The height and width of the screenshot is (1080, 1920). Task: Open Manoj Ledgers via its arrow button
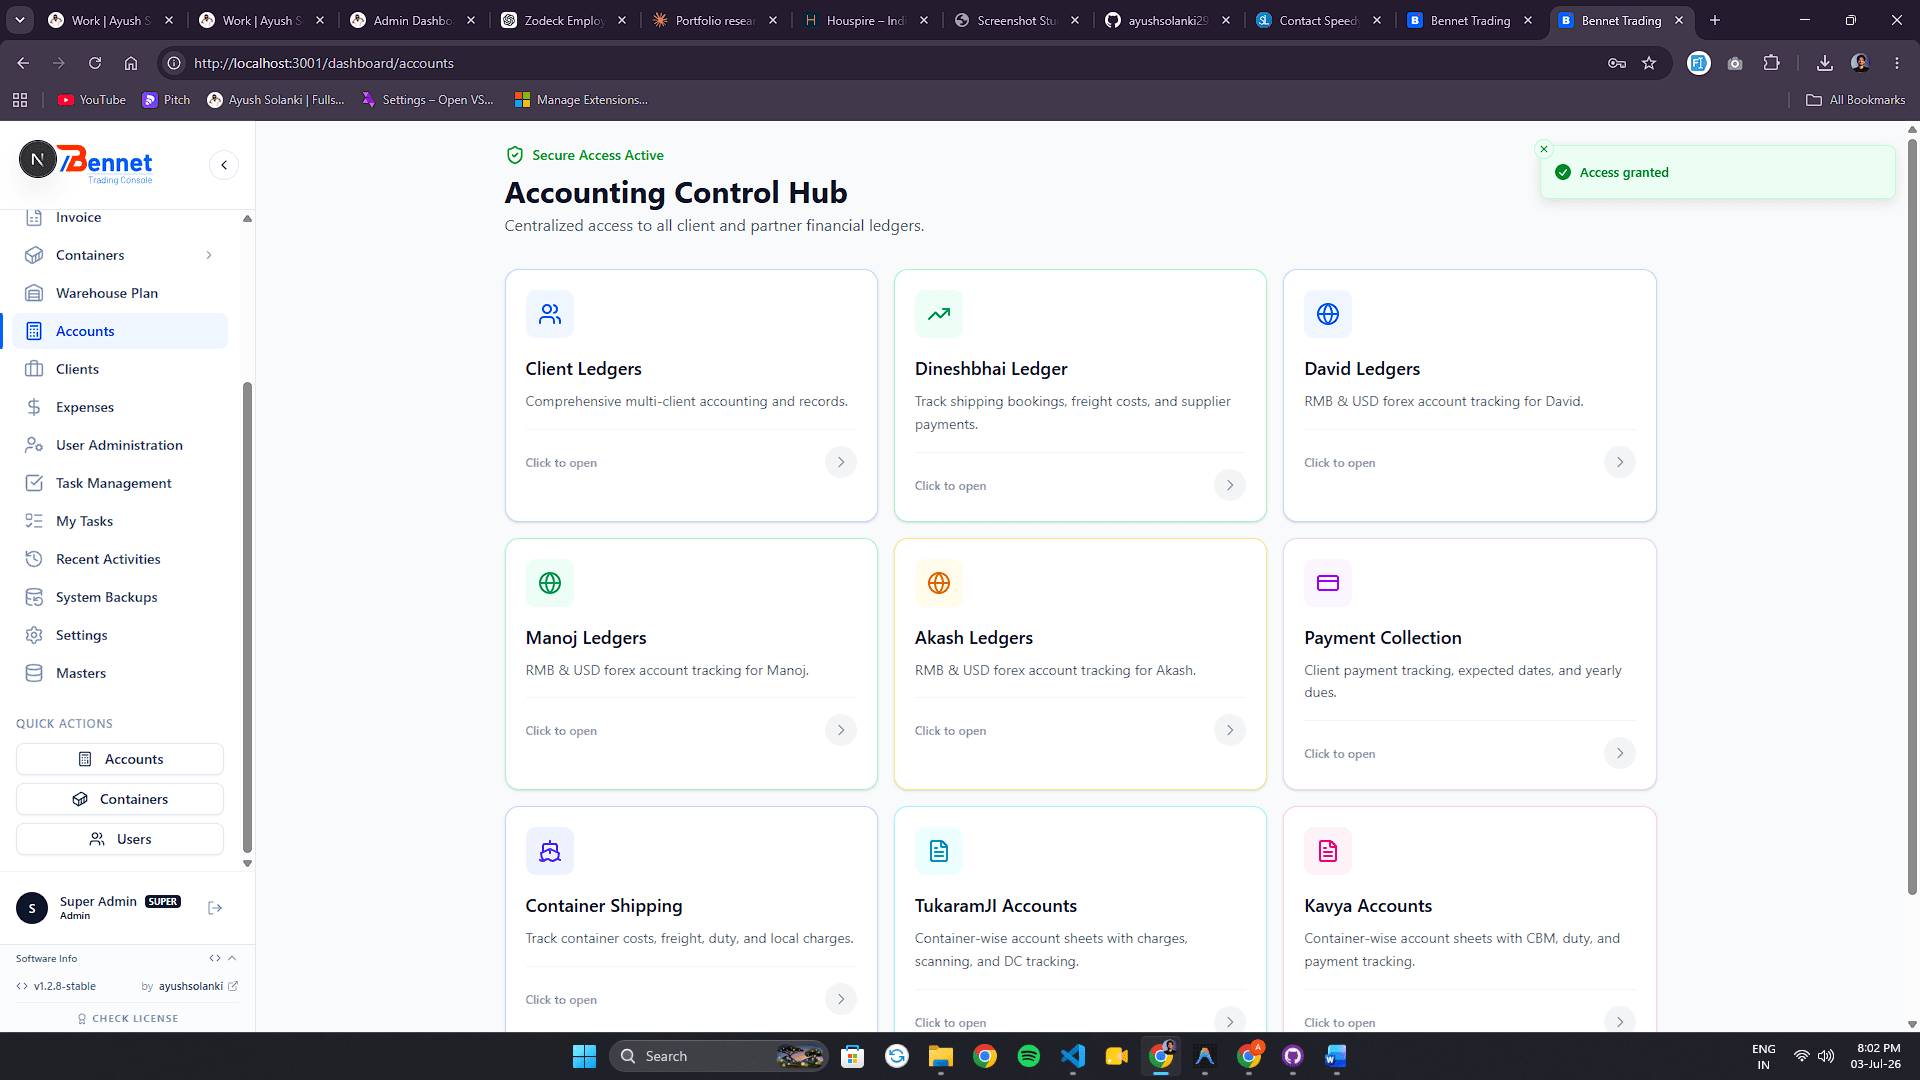tap(841, 730)
